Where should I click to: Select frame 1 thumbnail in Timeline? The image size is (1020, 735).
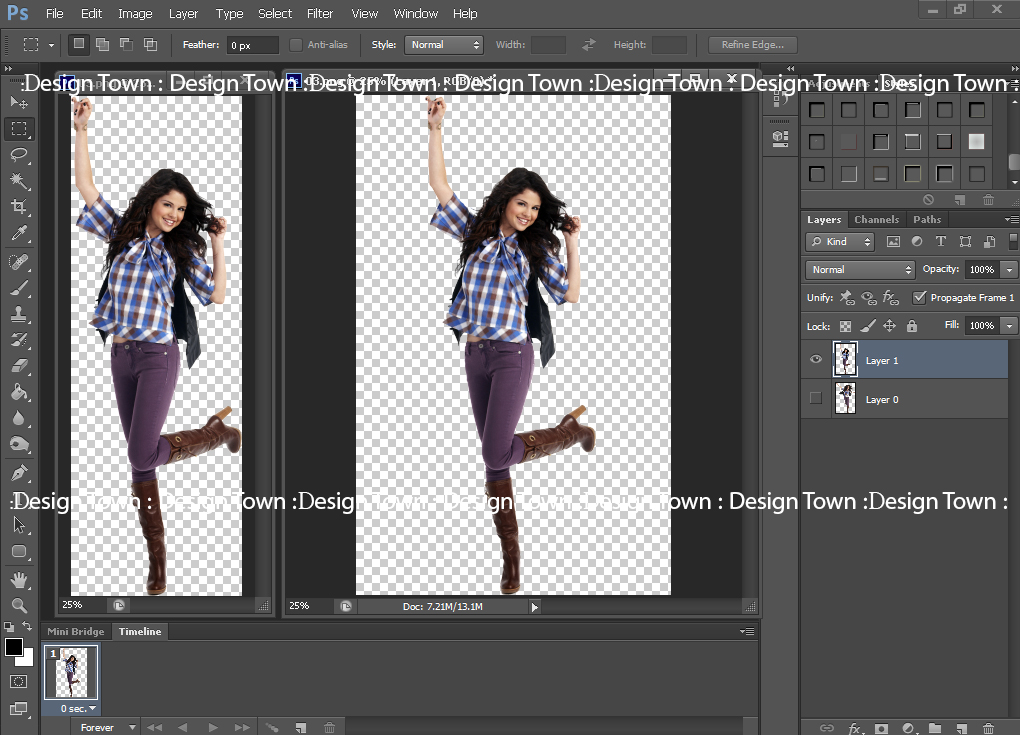[72, 672]
